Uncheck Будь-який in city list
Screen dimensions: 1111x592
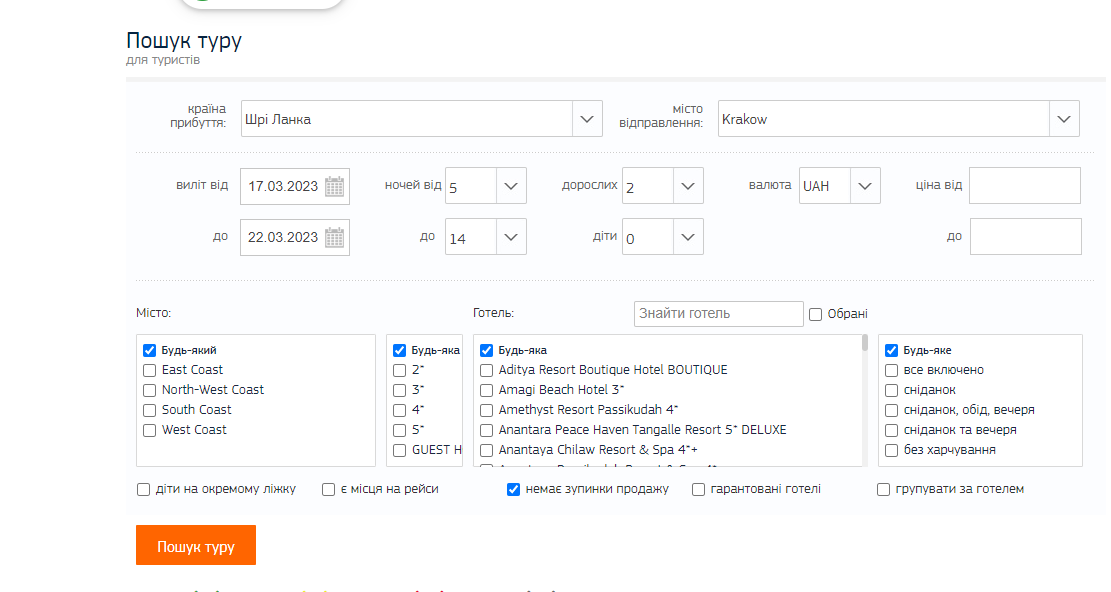click(150, 351)
